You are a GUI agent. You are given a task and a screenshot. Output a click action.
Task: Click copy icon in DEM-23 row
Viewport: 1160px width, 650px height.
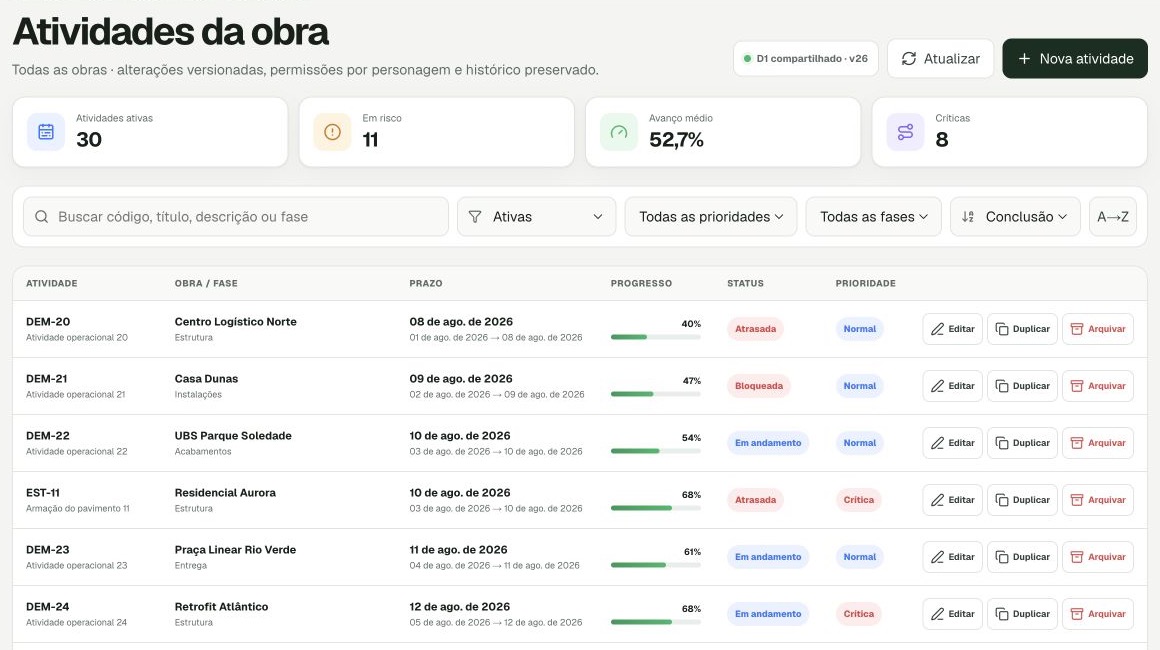coord(1002,557)
